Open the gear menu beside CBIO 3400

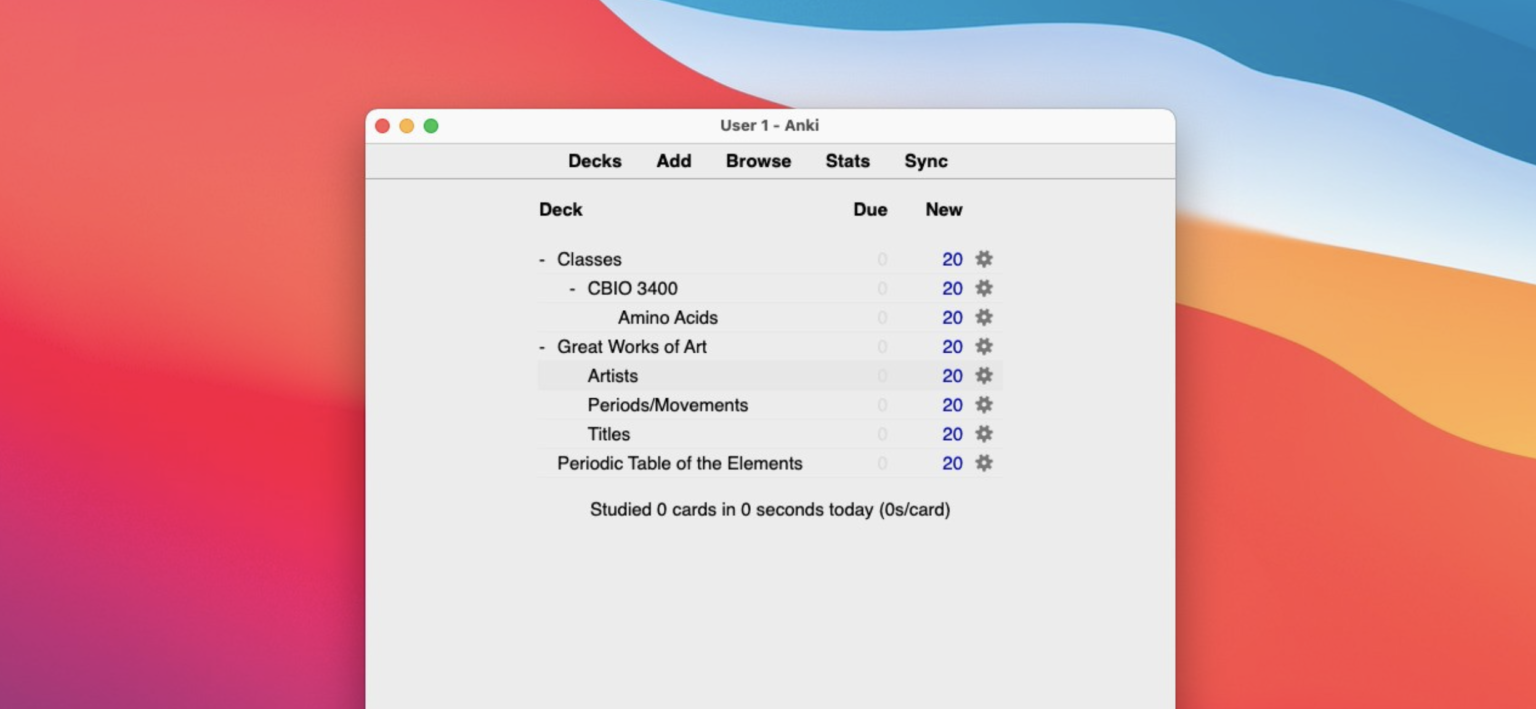[983, 288]
